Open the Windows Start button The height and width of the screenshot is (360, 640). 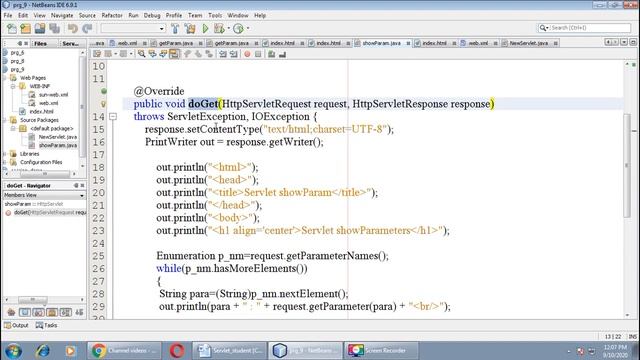(13, 351)
